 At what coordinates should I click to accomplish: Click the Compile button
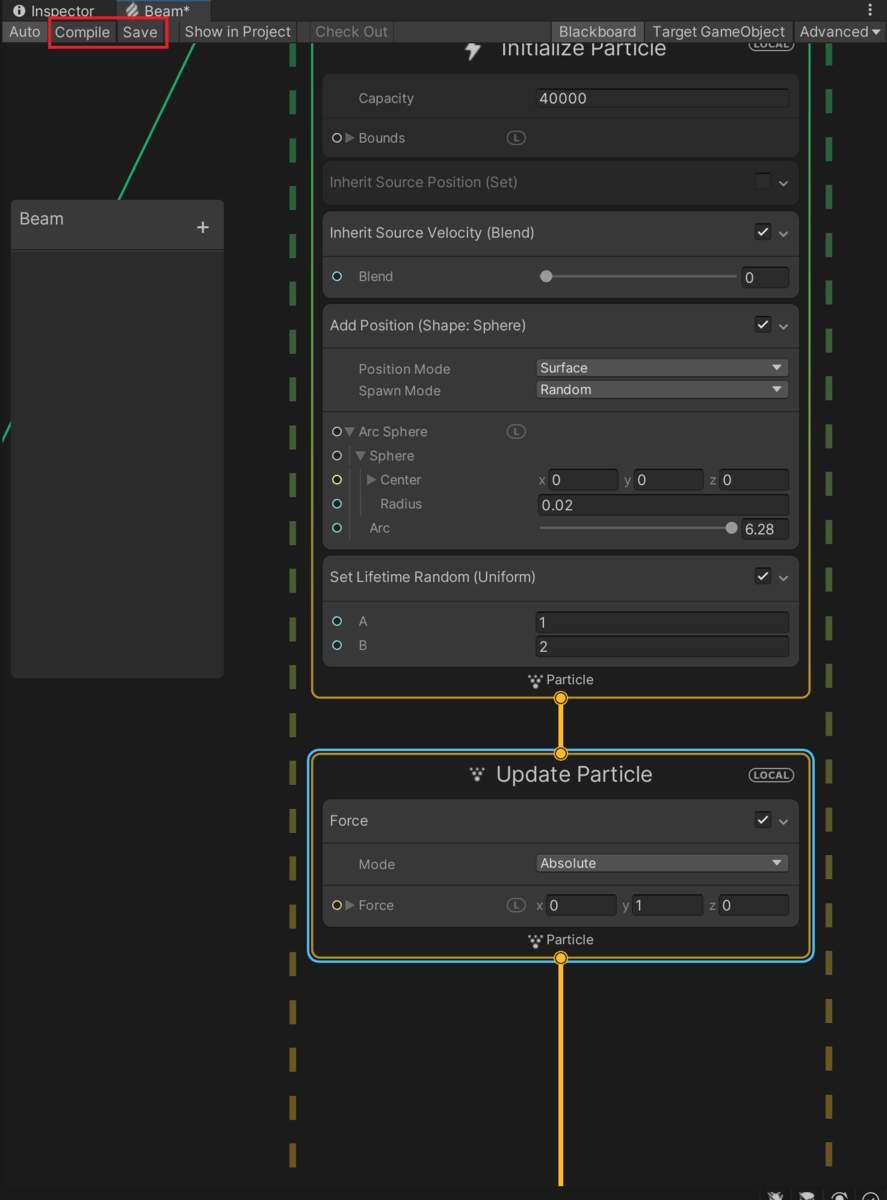82,31
